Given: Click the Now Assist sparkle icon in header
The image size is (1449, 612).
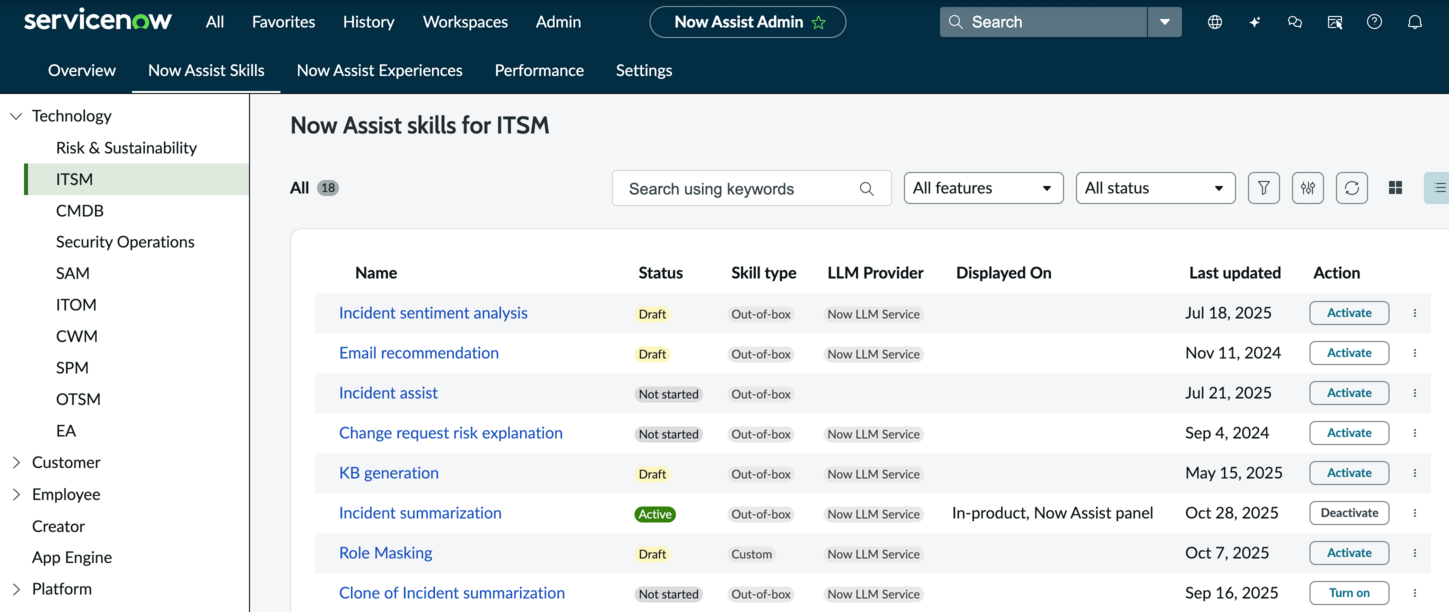Looking at the screenshot, I should [1255, 22].
